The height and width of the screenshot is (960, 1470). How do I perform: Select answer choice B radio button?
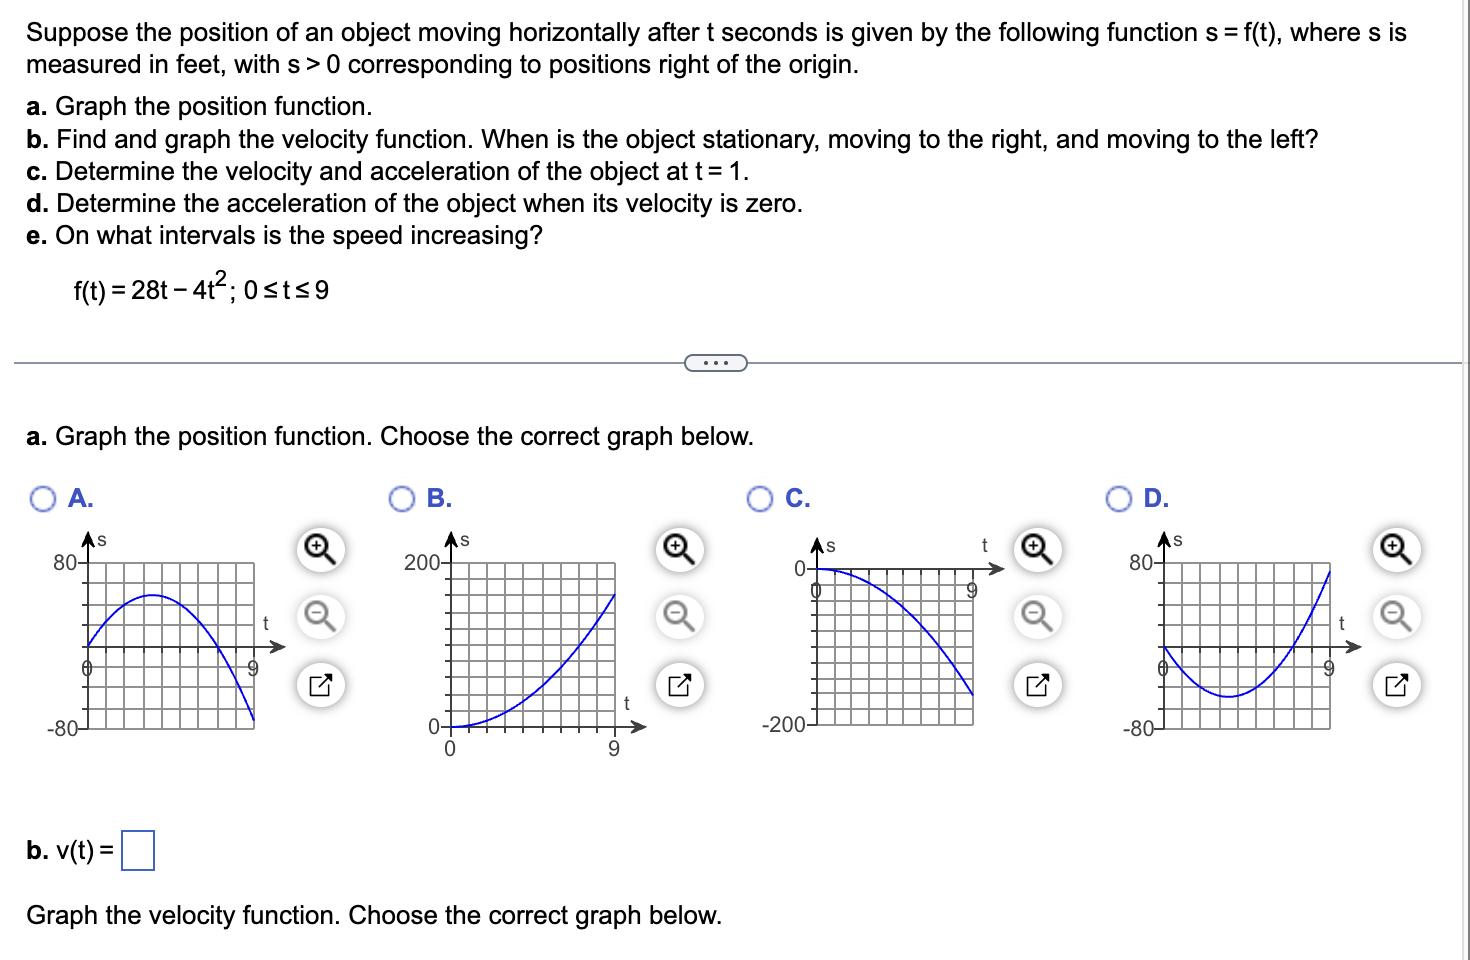401,498
